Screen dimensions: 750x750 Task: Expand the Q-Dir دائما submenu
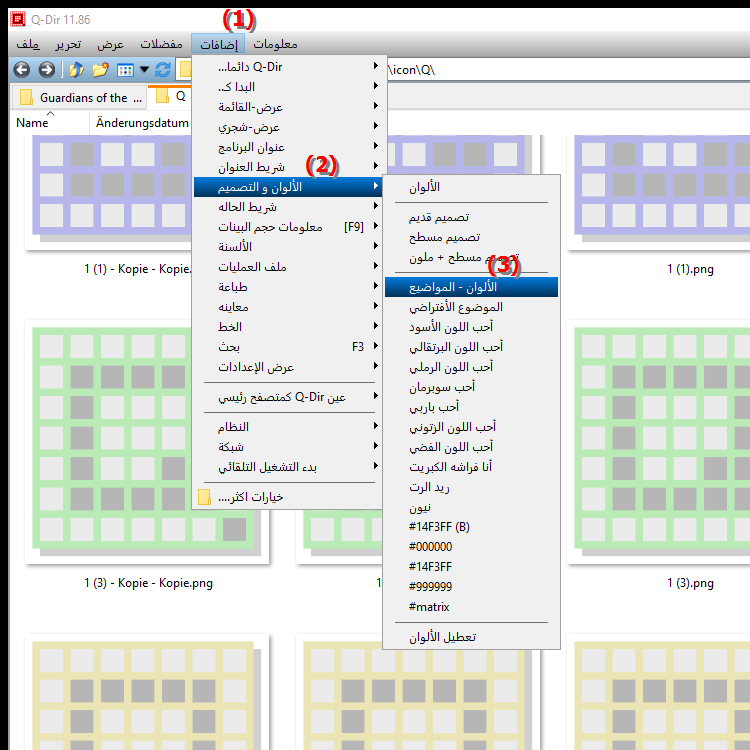click(x=287, y=66)
